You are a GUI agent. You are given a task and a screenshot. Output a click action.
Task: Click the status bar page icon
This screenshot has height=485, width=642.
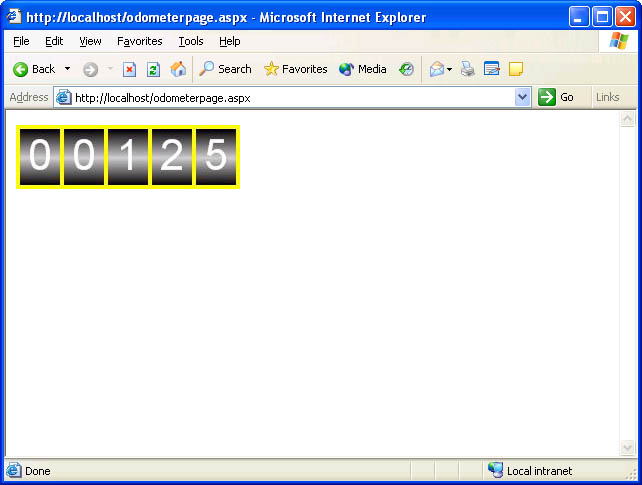[x=13, y=470]
